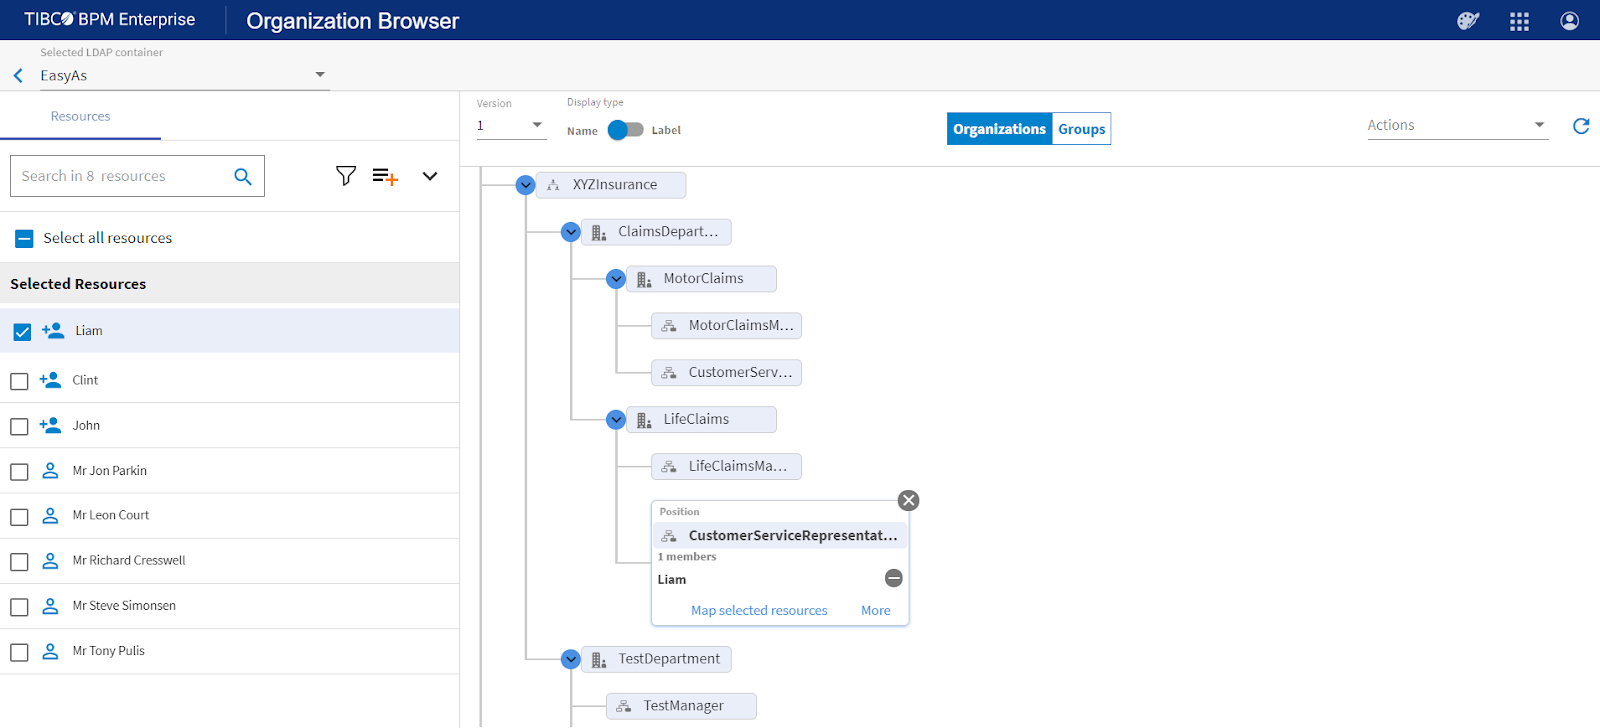The height and width of the screenshot is (728, 1600).
Task: Toggle the Name/Label display type switch
Action: 626,130
